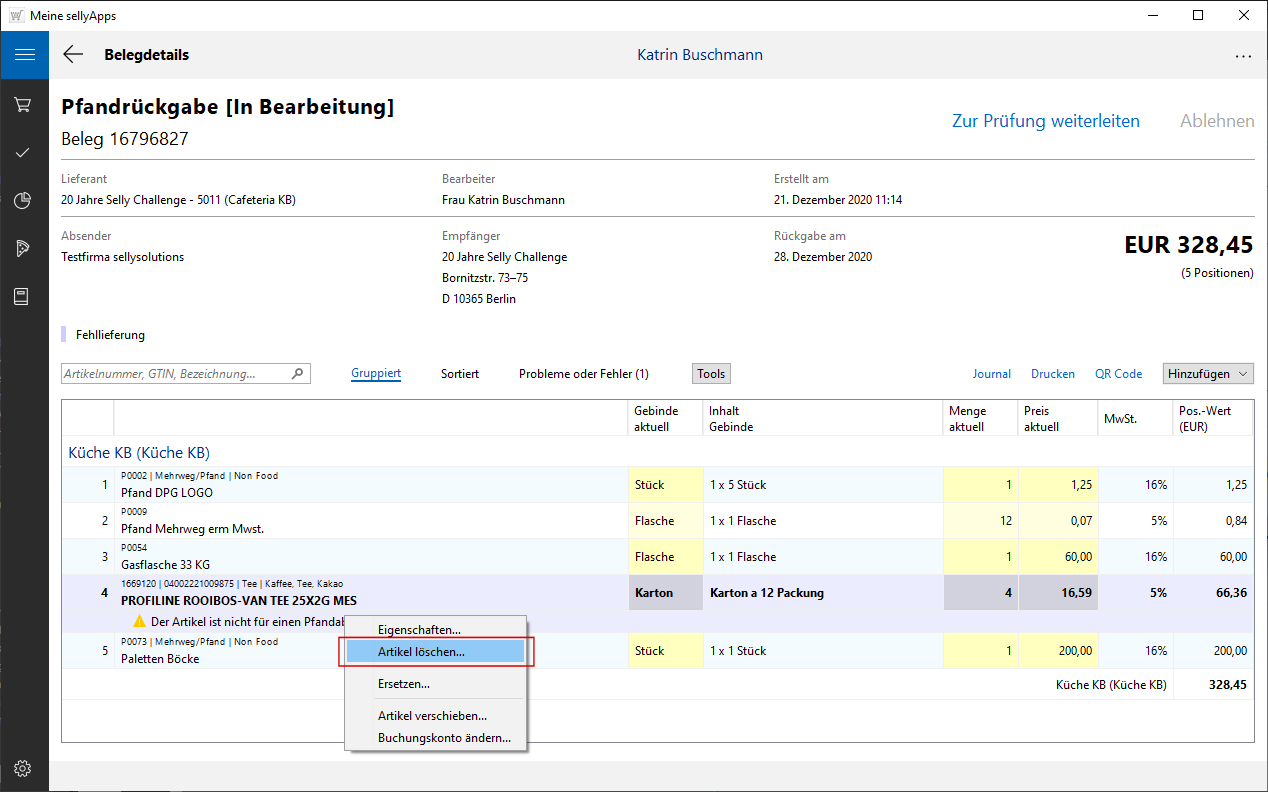Open the shopping cart sidebar icon
Viewport: 1268px width, 792px height.
click(x=24, y=105)
